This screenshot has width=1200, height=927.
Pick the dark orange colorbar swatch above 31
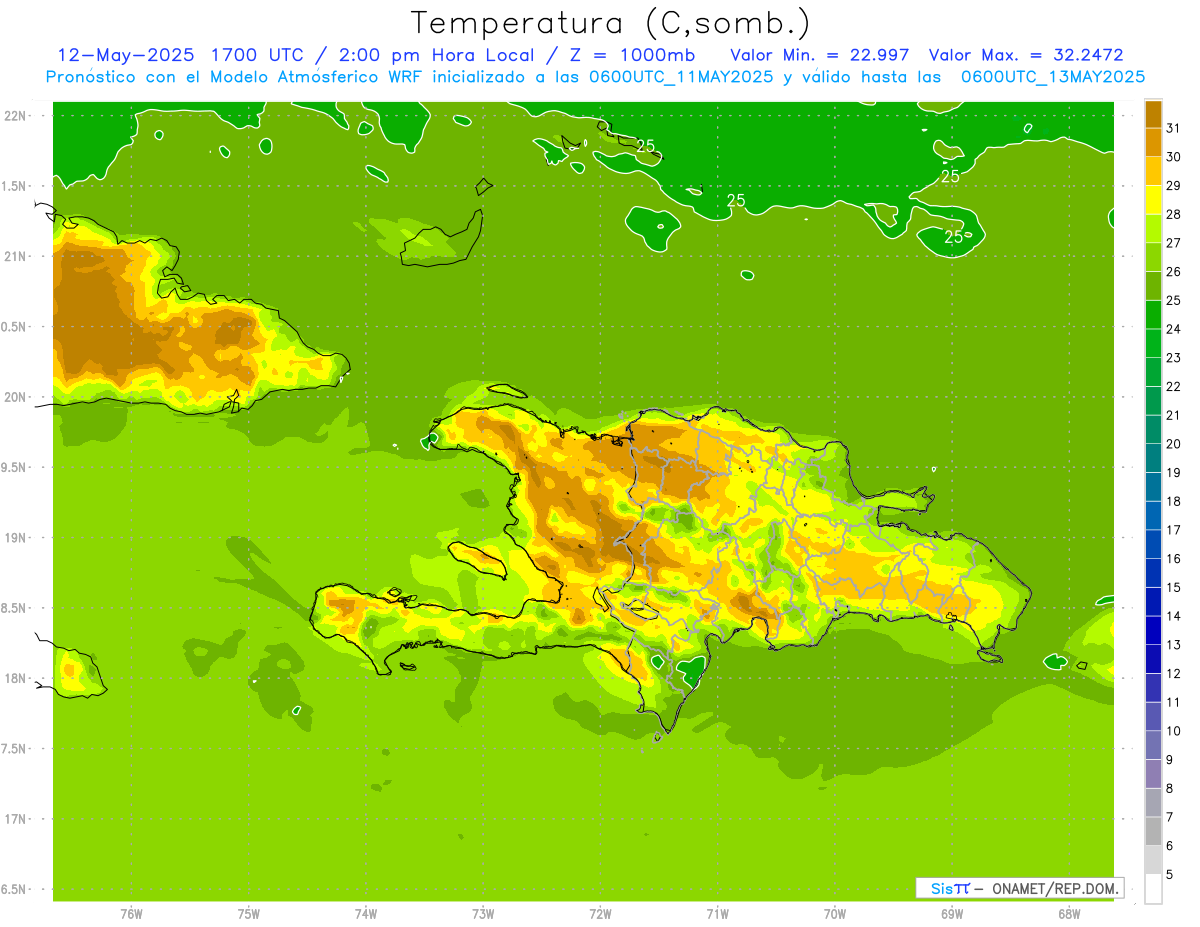pos(1153,114)
